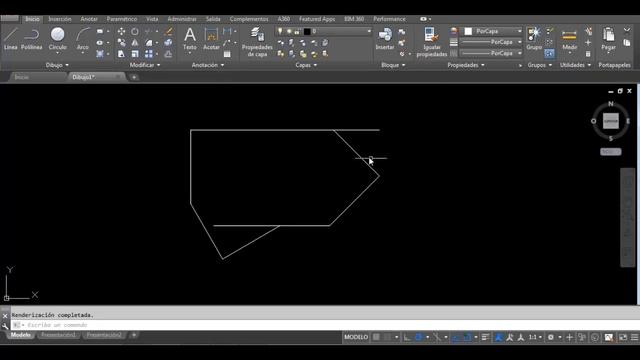640x360 pixels.
Task: Open the Administrar ribbon tab
Action: click(x=182, y=19)
